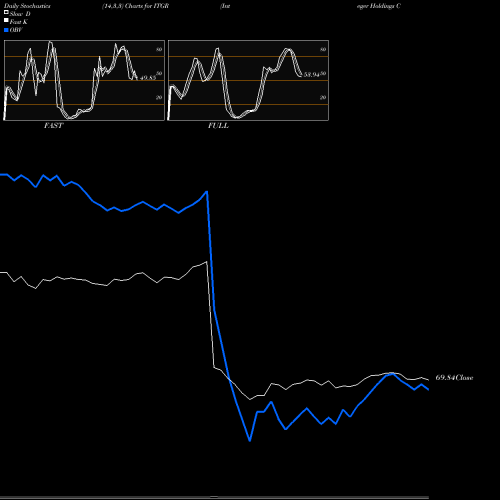Click the FAST stochastic chart thumbnail
This screenshot has height=500, width=500.
84,80
